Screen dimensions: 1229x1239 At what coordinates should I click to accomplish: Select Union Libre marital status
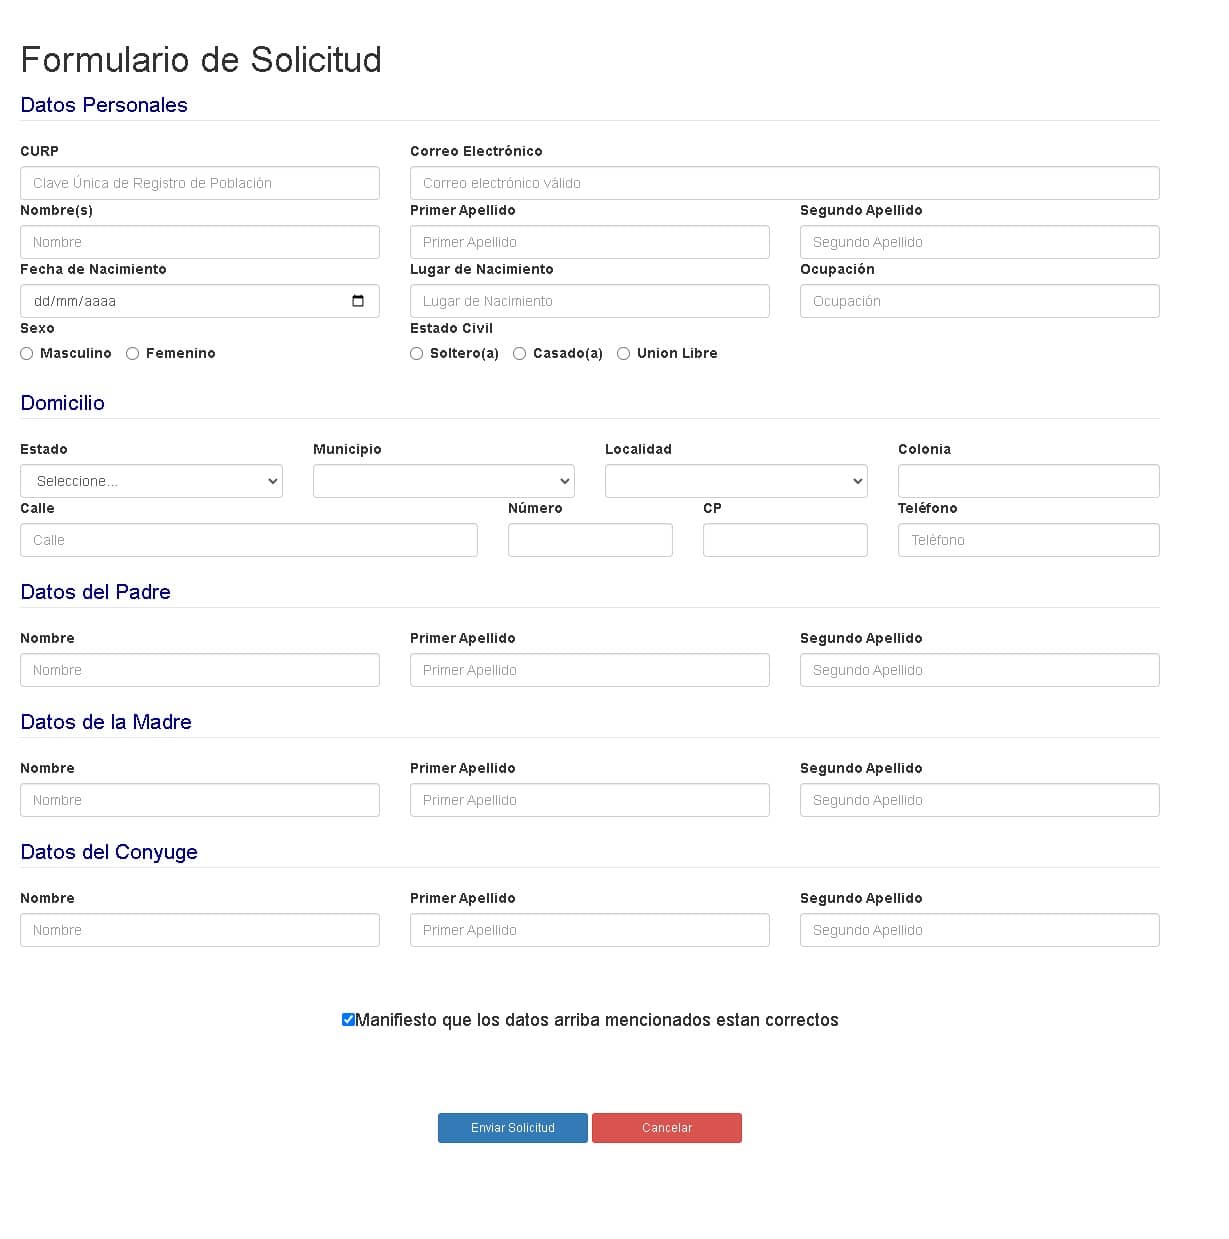[624, 354]
